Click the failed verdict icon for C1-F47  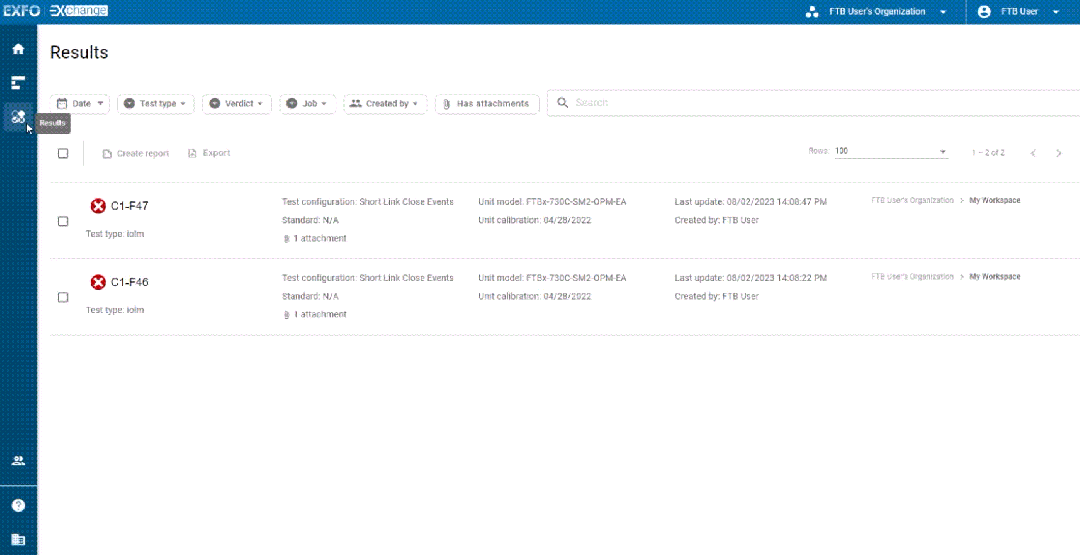(x=98, y=206)
